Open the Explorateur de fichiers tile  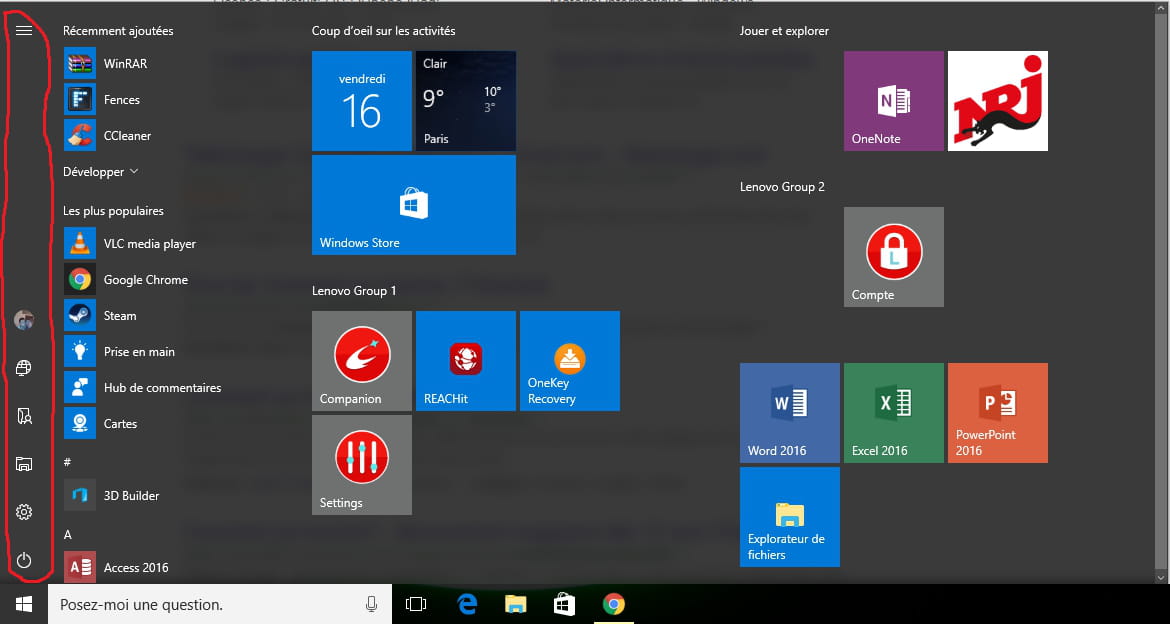point(790,517)
